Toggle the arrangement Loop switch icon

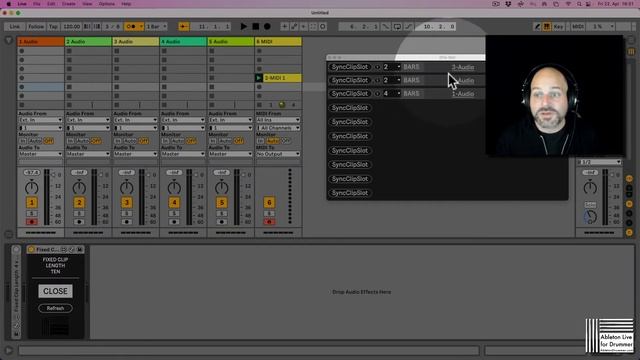click(x=397, y=27)
